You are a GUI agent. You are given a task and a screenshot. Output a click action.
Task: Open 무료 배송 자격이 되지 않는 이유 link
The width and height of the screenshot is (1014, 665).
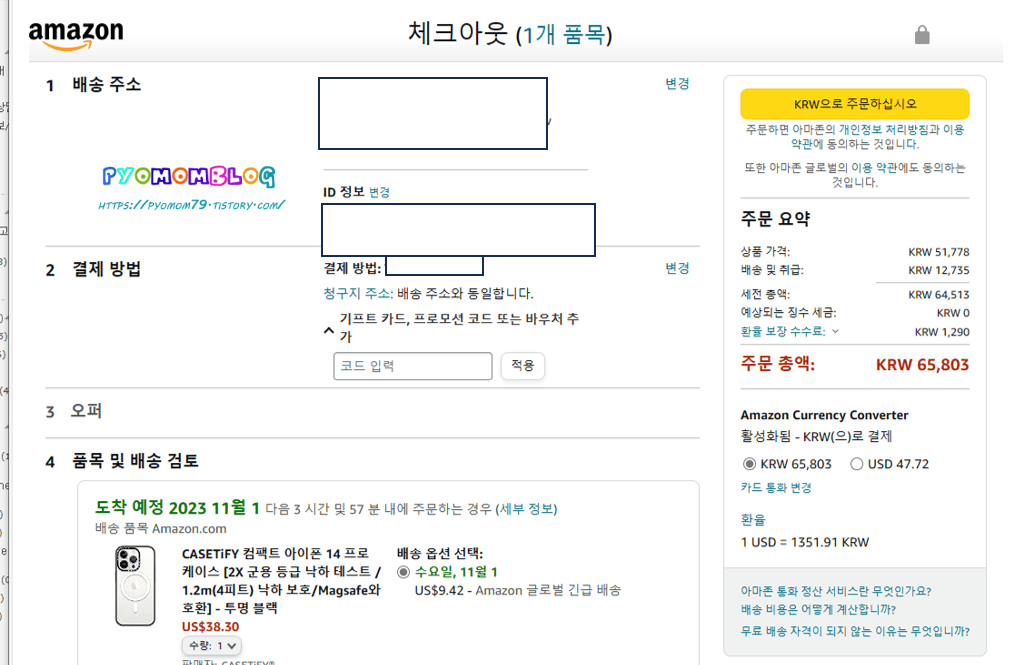tap(855, 631)
